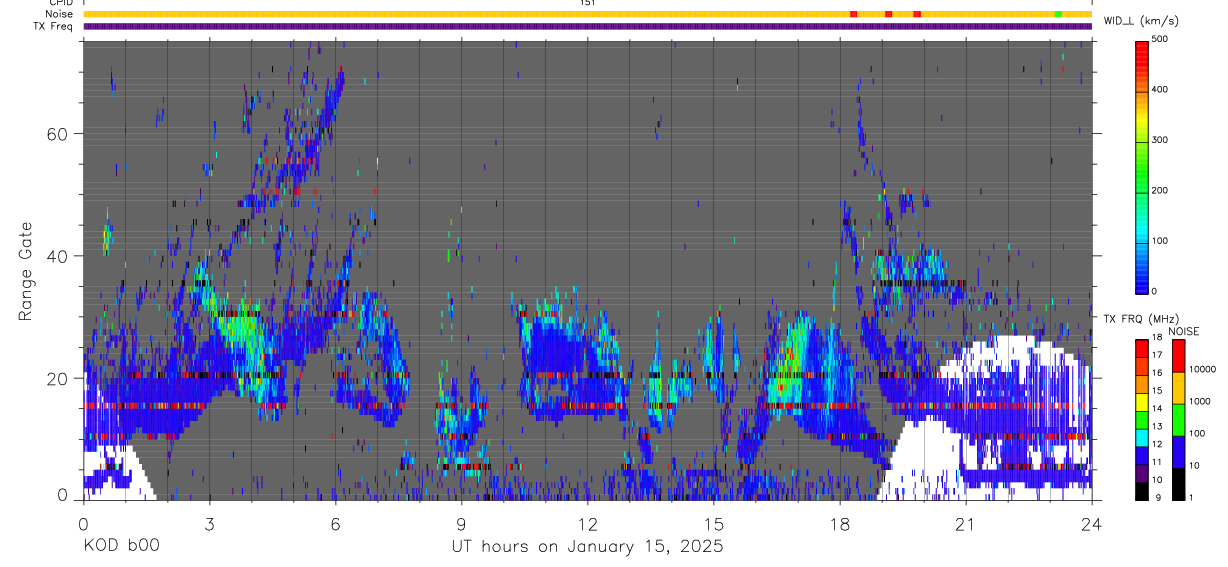Click the 9 hour tick on the UT axis
This screenshot has height=567, width=1228.
pyautogui.click(x=461, y=523)
